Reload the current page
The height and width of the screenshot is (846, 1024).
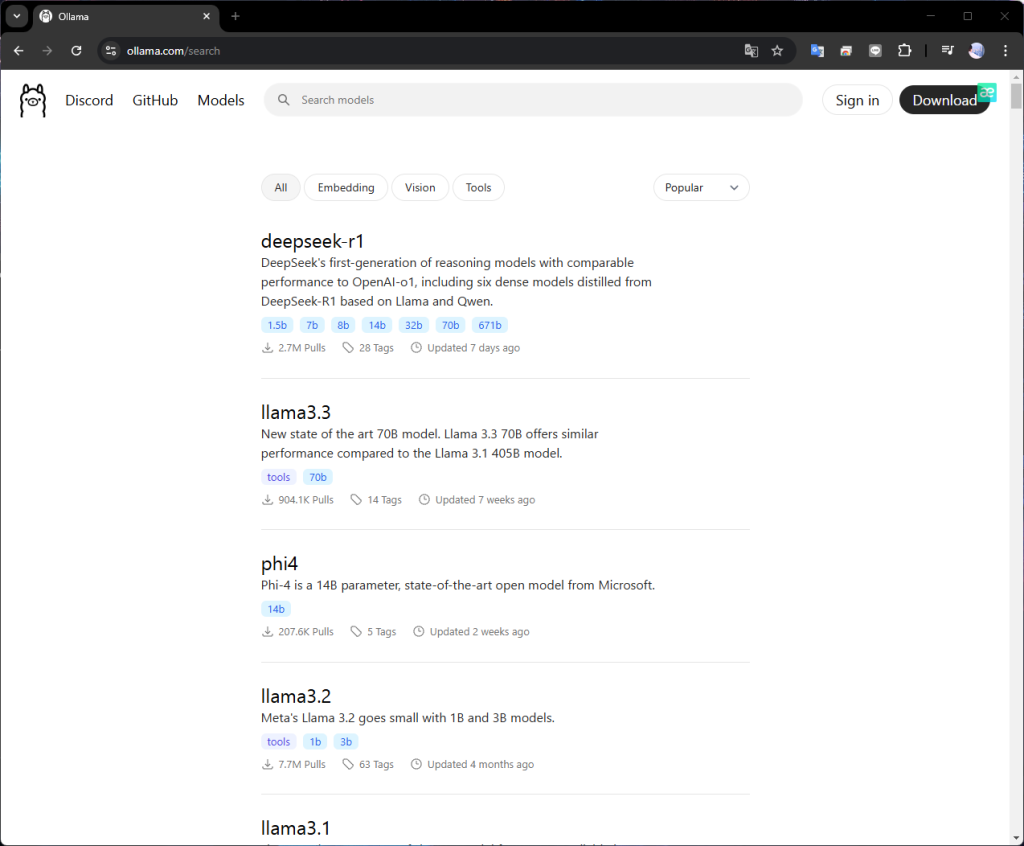click(76, 51)
